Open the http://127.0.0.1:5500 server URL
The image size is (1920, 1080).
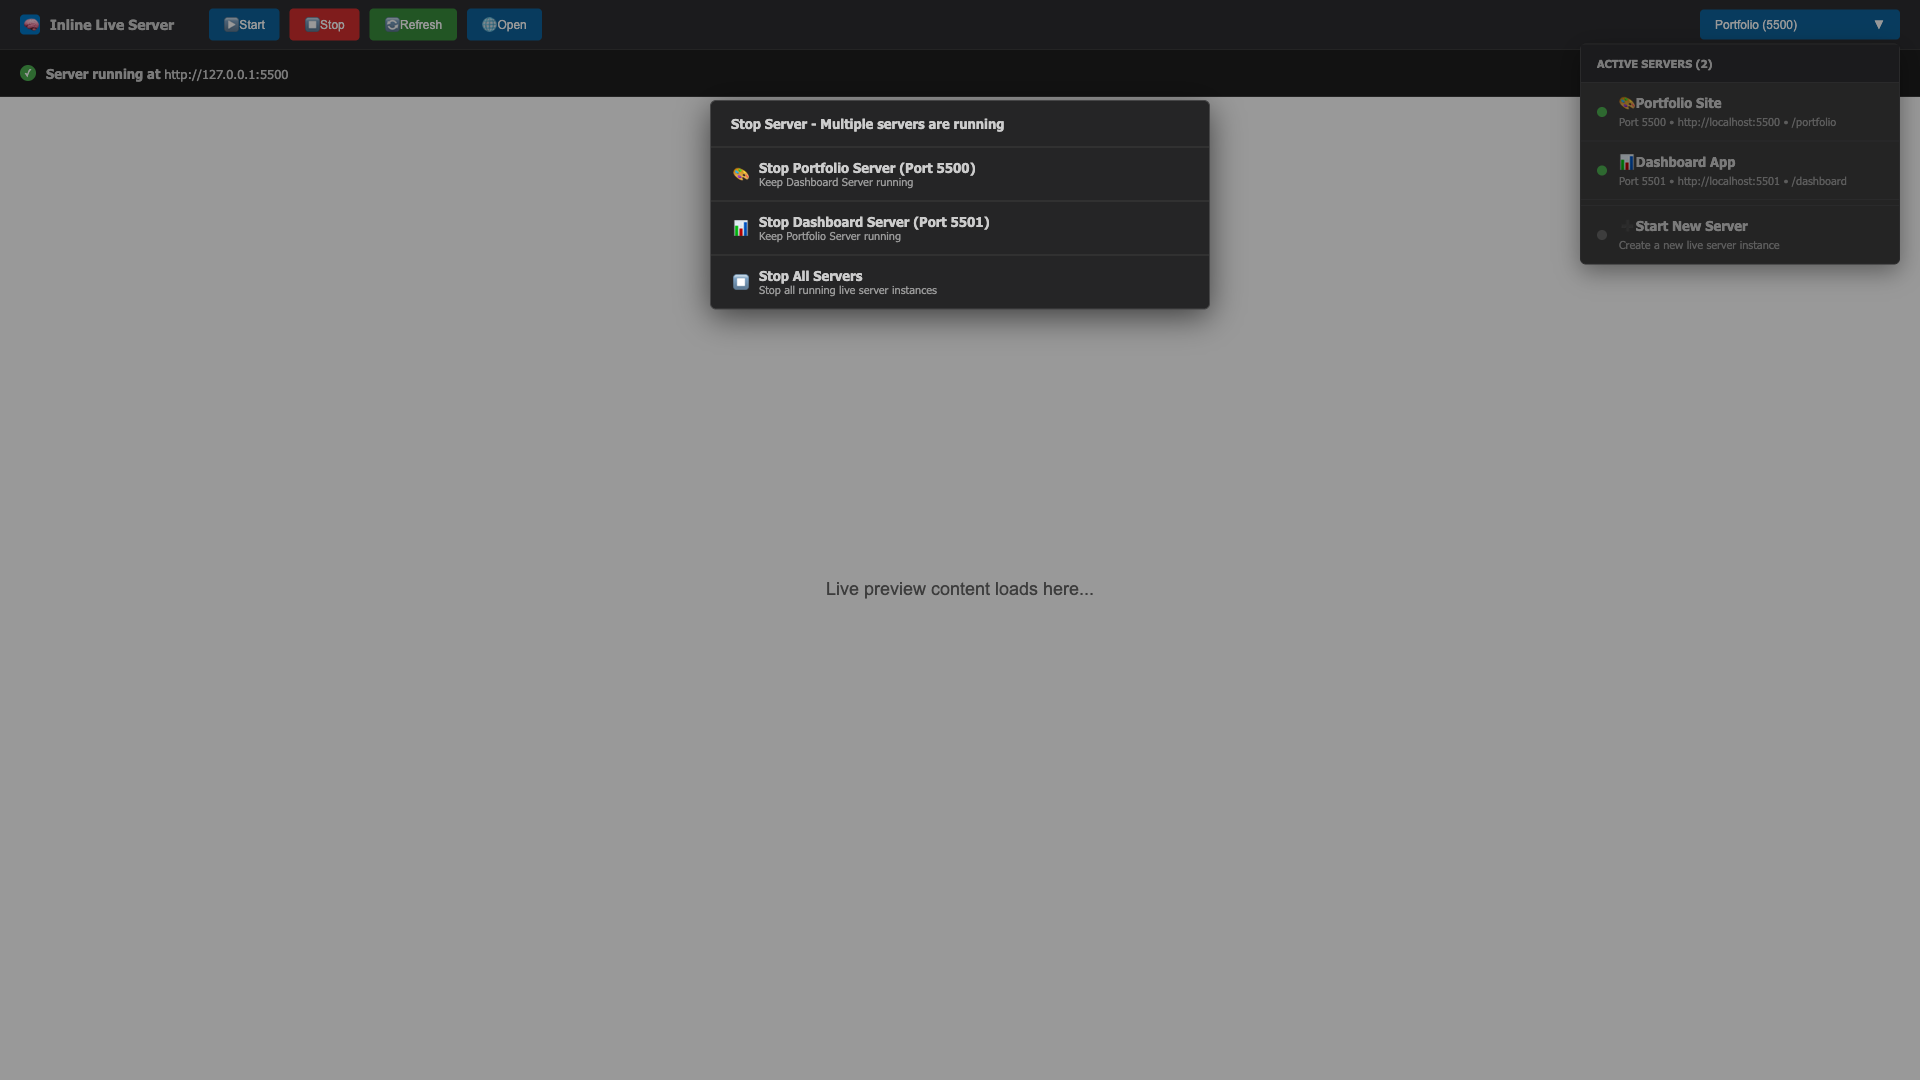[226, 75]
